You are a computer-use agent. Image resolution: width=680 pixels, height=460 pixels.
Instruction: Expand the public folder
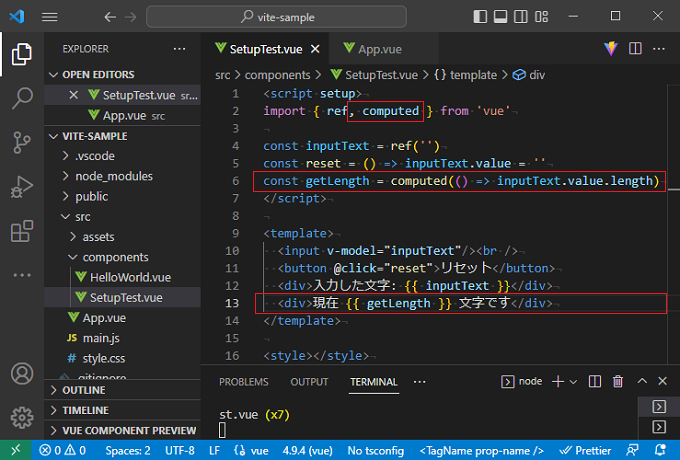[122, 197]
